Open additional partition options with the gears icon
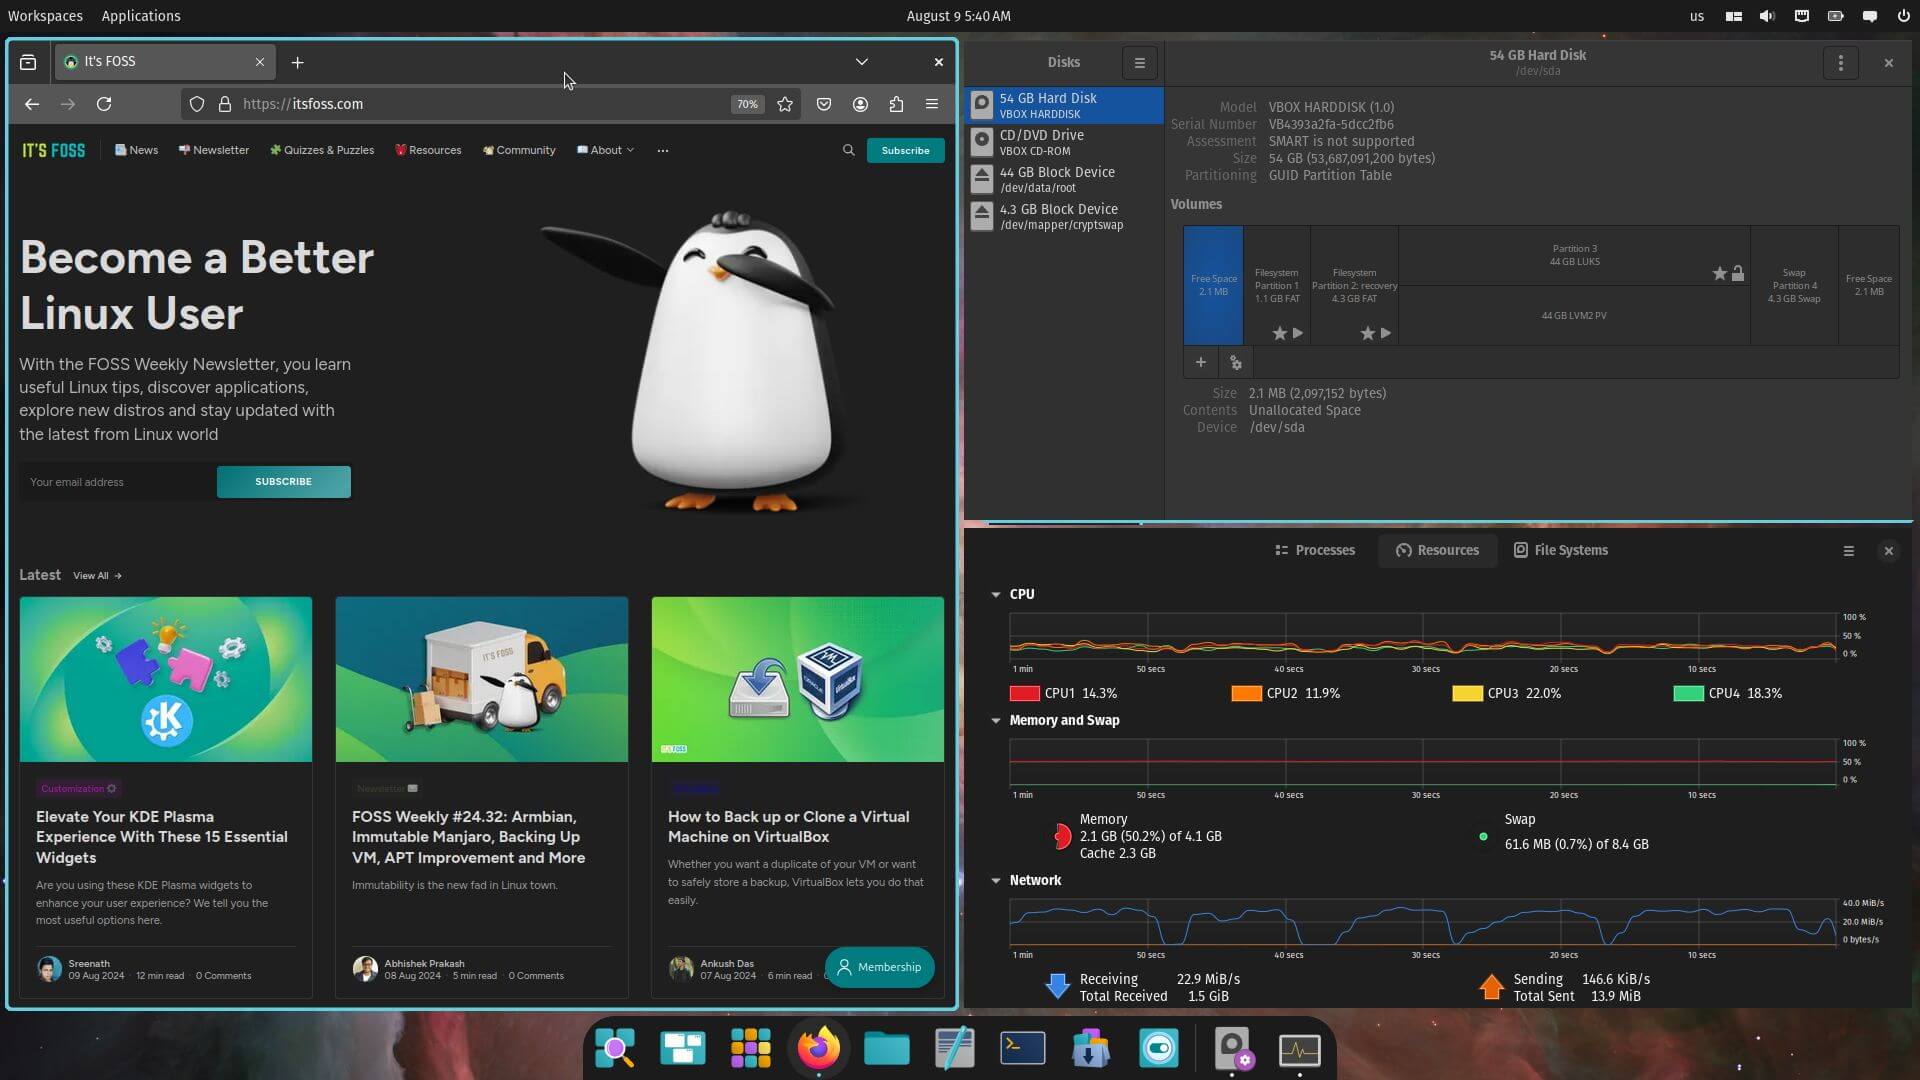 [1236, 362]
